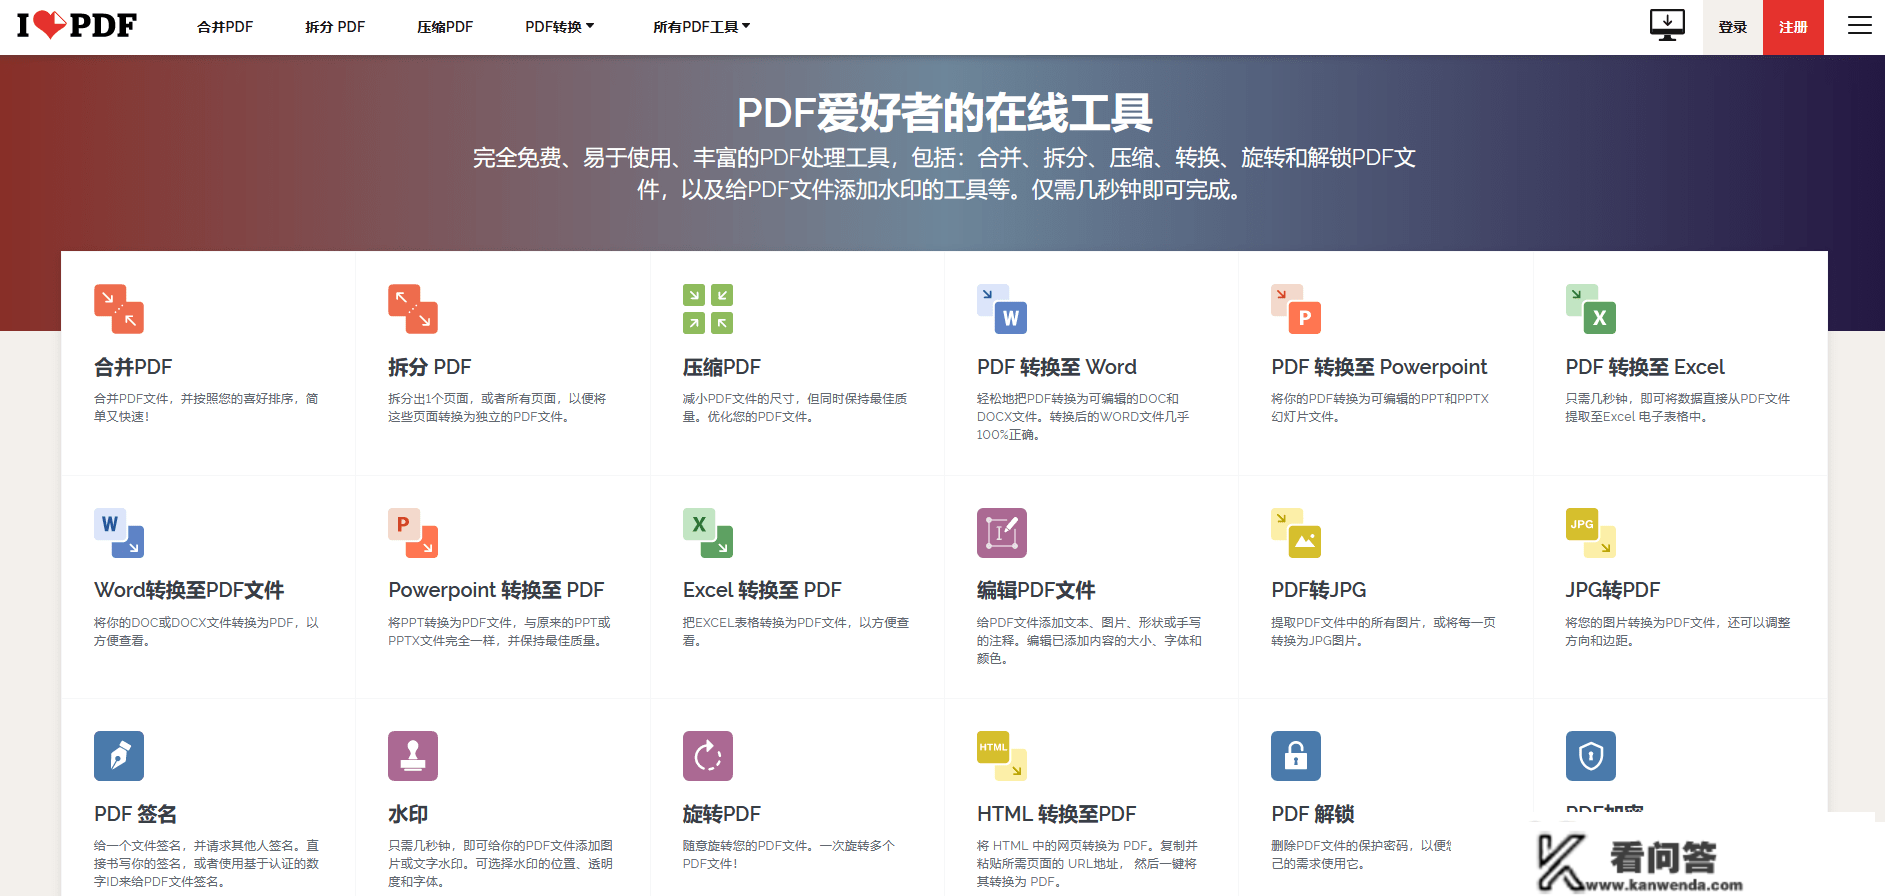Open the Word转换至PDF文件 title
Image resolution: width=1885 pixels, height=896 pixels.
point(189,590)
